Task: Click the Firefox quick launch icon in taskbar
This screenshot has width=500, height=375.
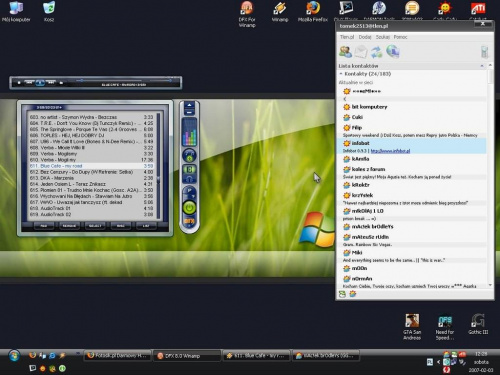Action: pyautogui.click(x=32, y=355)
